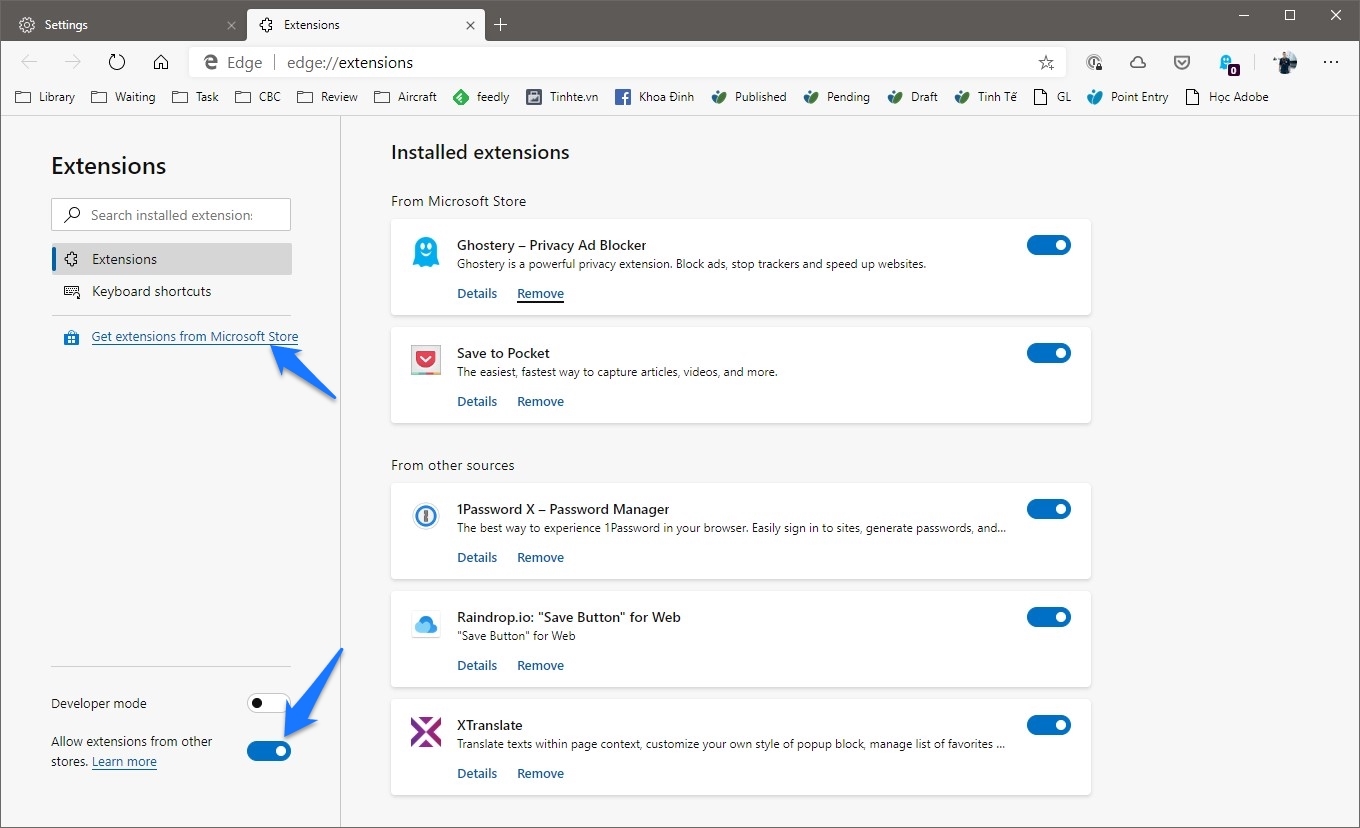The image size is (1360, 828).
Task: Click the XTranslate extension icon
Action: point(426,732)
